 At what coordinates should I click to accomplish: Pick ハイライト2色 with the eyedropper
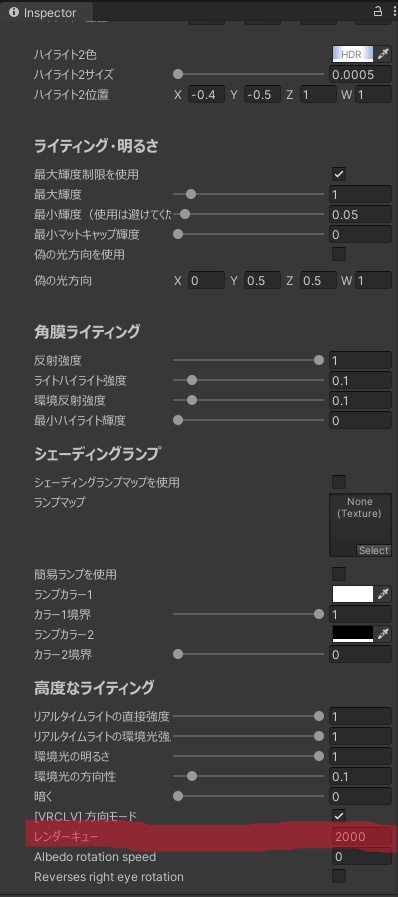point(383,54)
